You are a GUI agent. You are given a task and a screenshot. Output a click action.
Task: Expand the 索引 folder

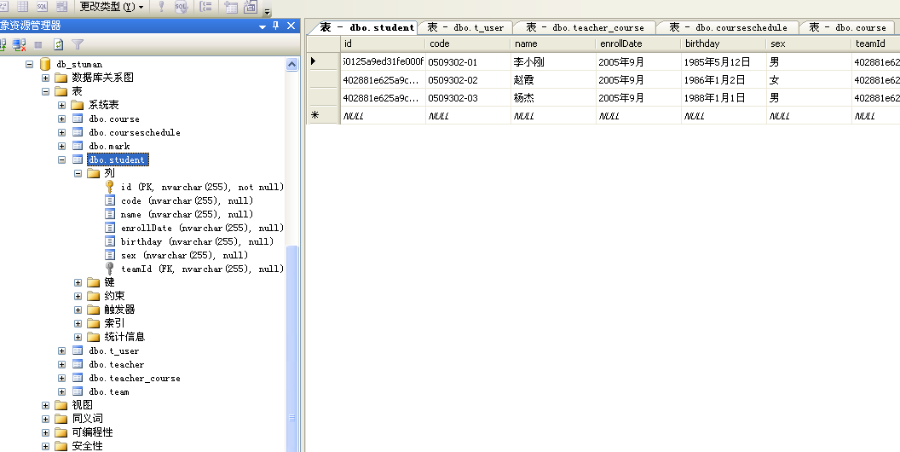click(x=77, y=323)
